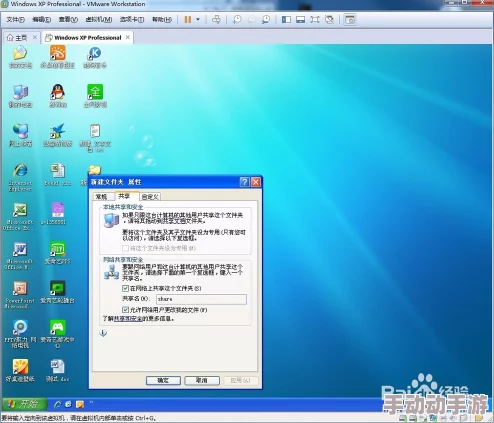Image resolution: width=494 pixels, height=423 pixels.
Task: Select the iQIYI game center shortcut
Action: pos(58,334)
